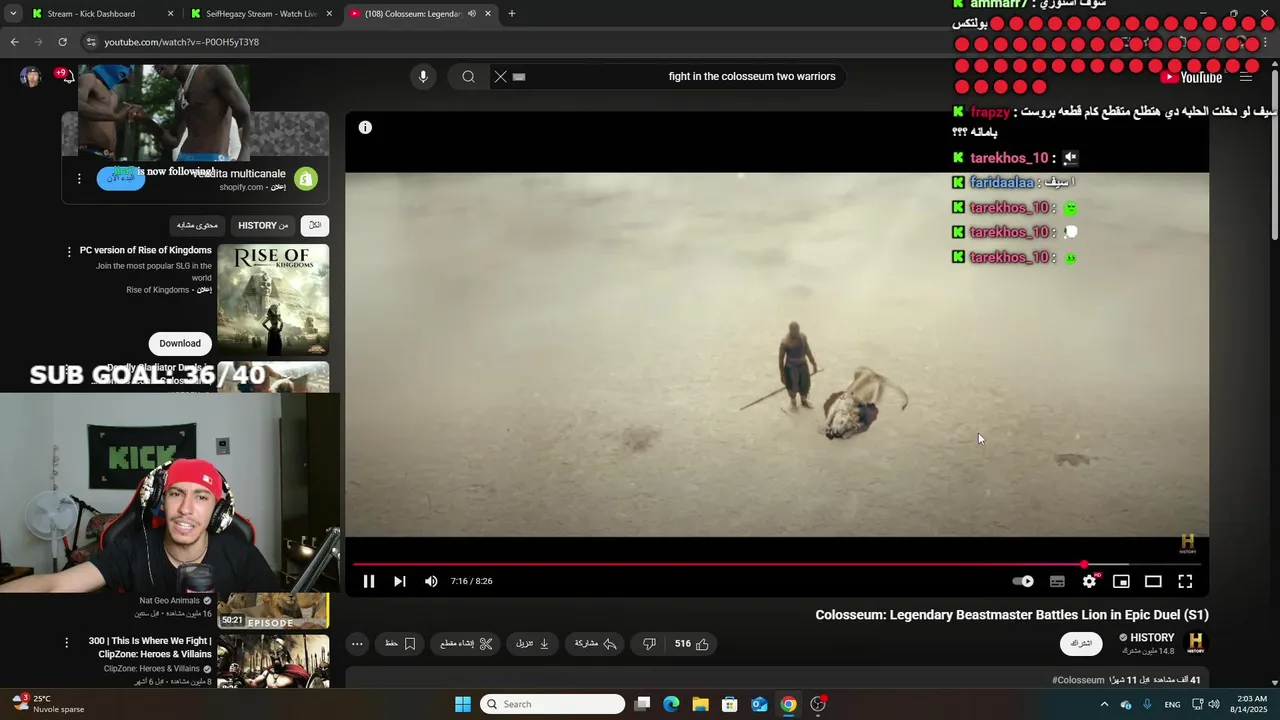Open Microsoft Store from the taskbar
The width and height of the screenshot is (1280, 720).
tap(730, 704)
